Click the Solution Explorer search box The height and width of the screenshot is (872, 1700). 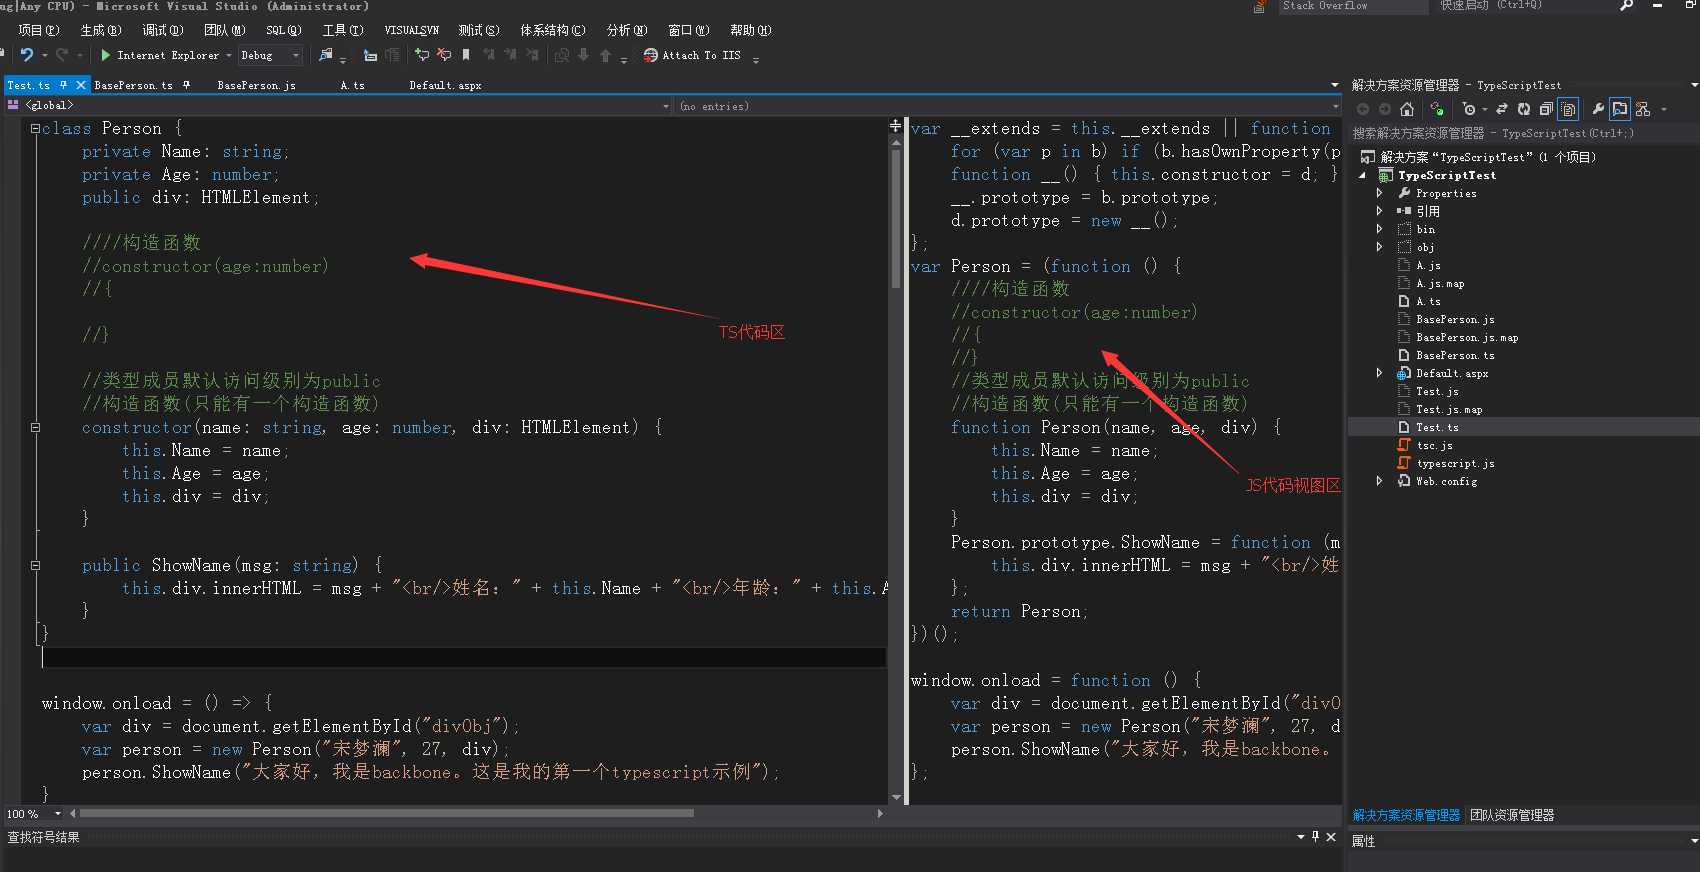[1523, 133]
